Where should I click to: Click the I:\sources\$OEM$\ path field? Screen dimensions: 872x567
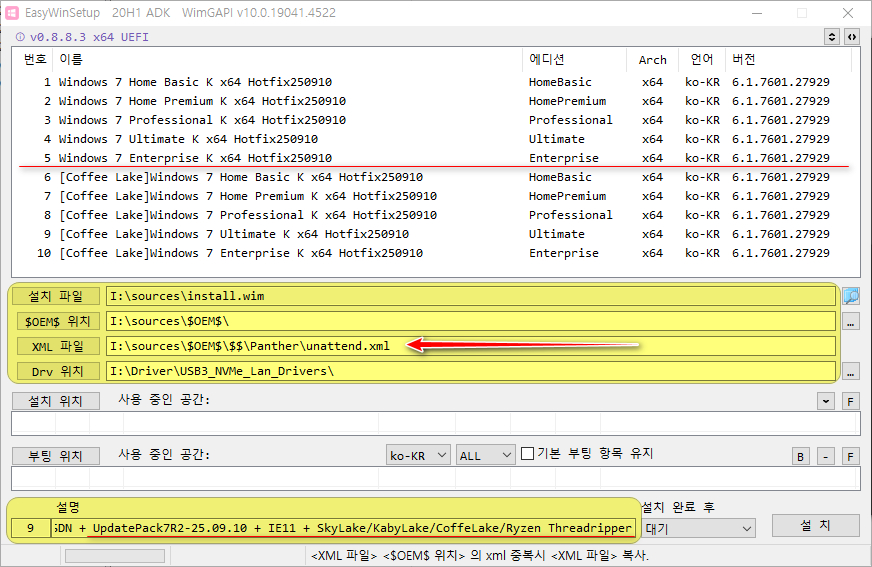pyautogui.click(x=470, y=321)
